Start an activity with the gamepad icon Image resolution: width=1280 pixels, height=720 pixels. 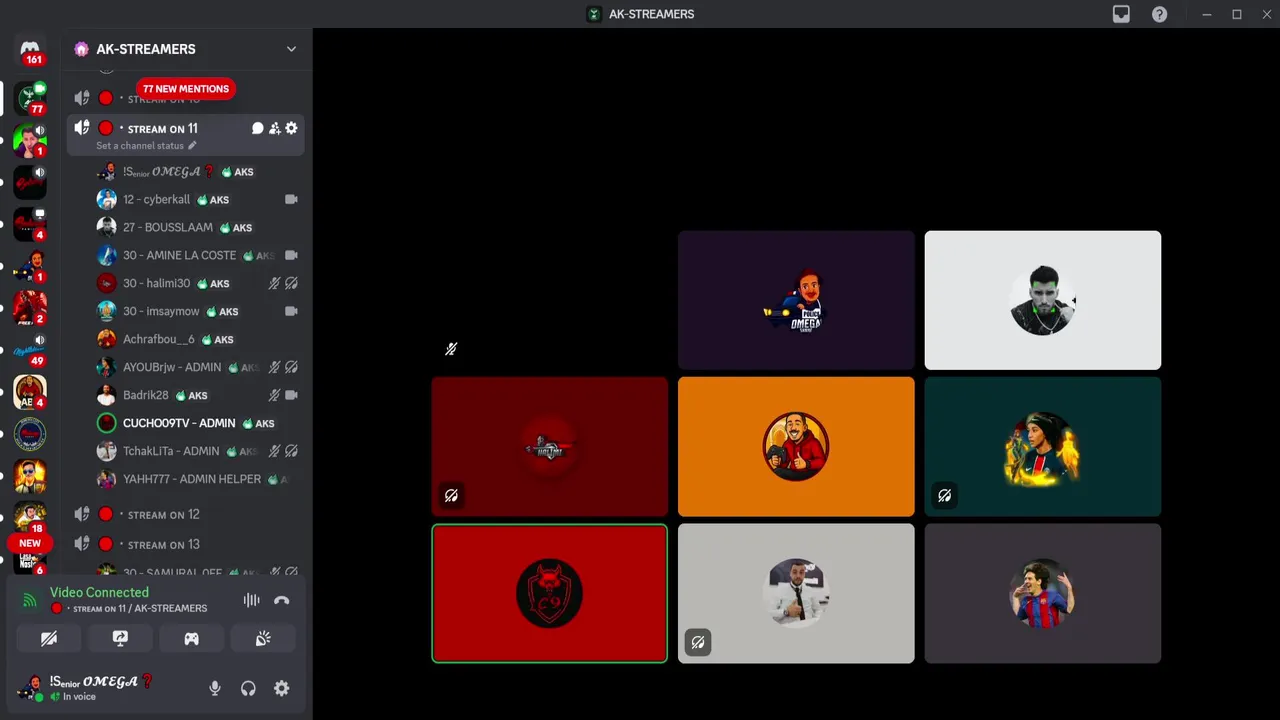(x=191, y=638)
